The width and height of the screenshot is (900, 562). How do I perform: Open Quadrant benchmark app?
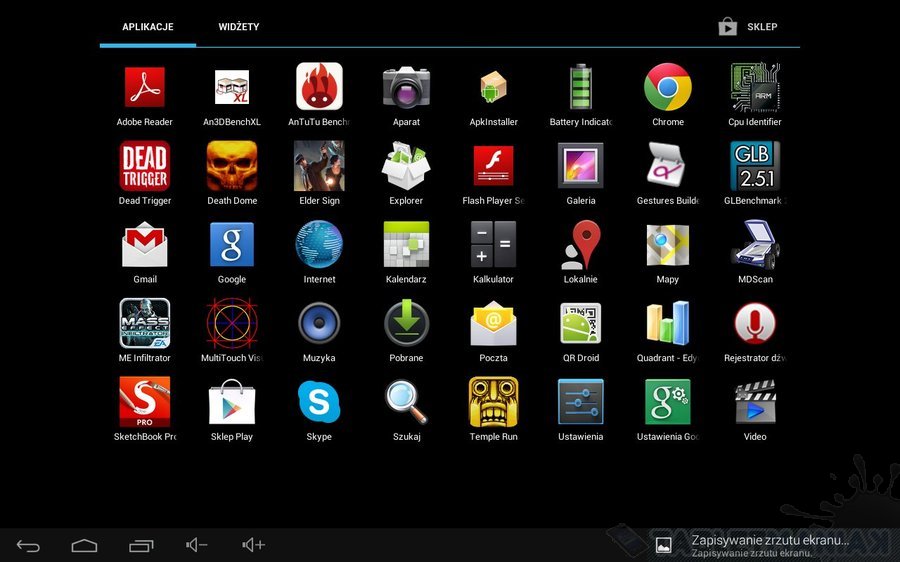668,323
